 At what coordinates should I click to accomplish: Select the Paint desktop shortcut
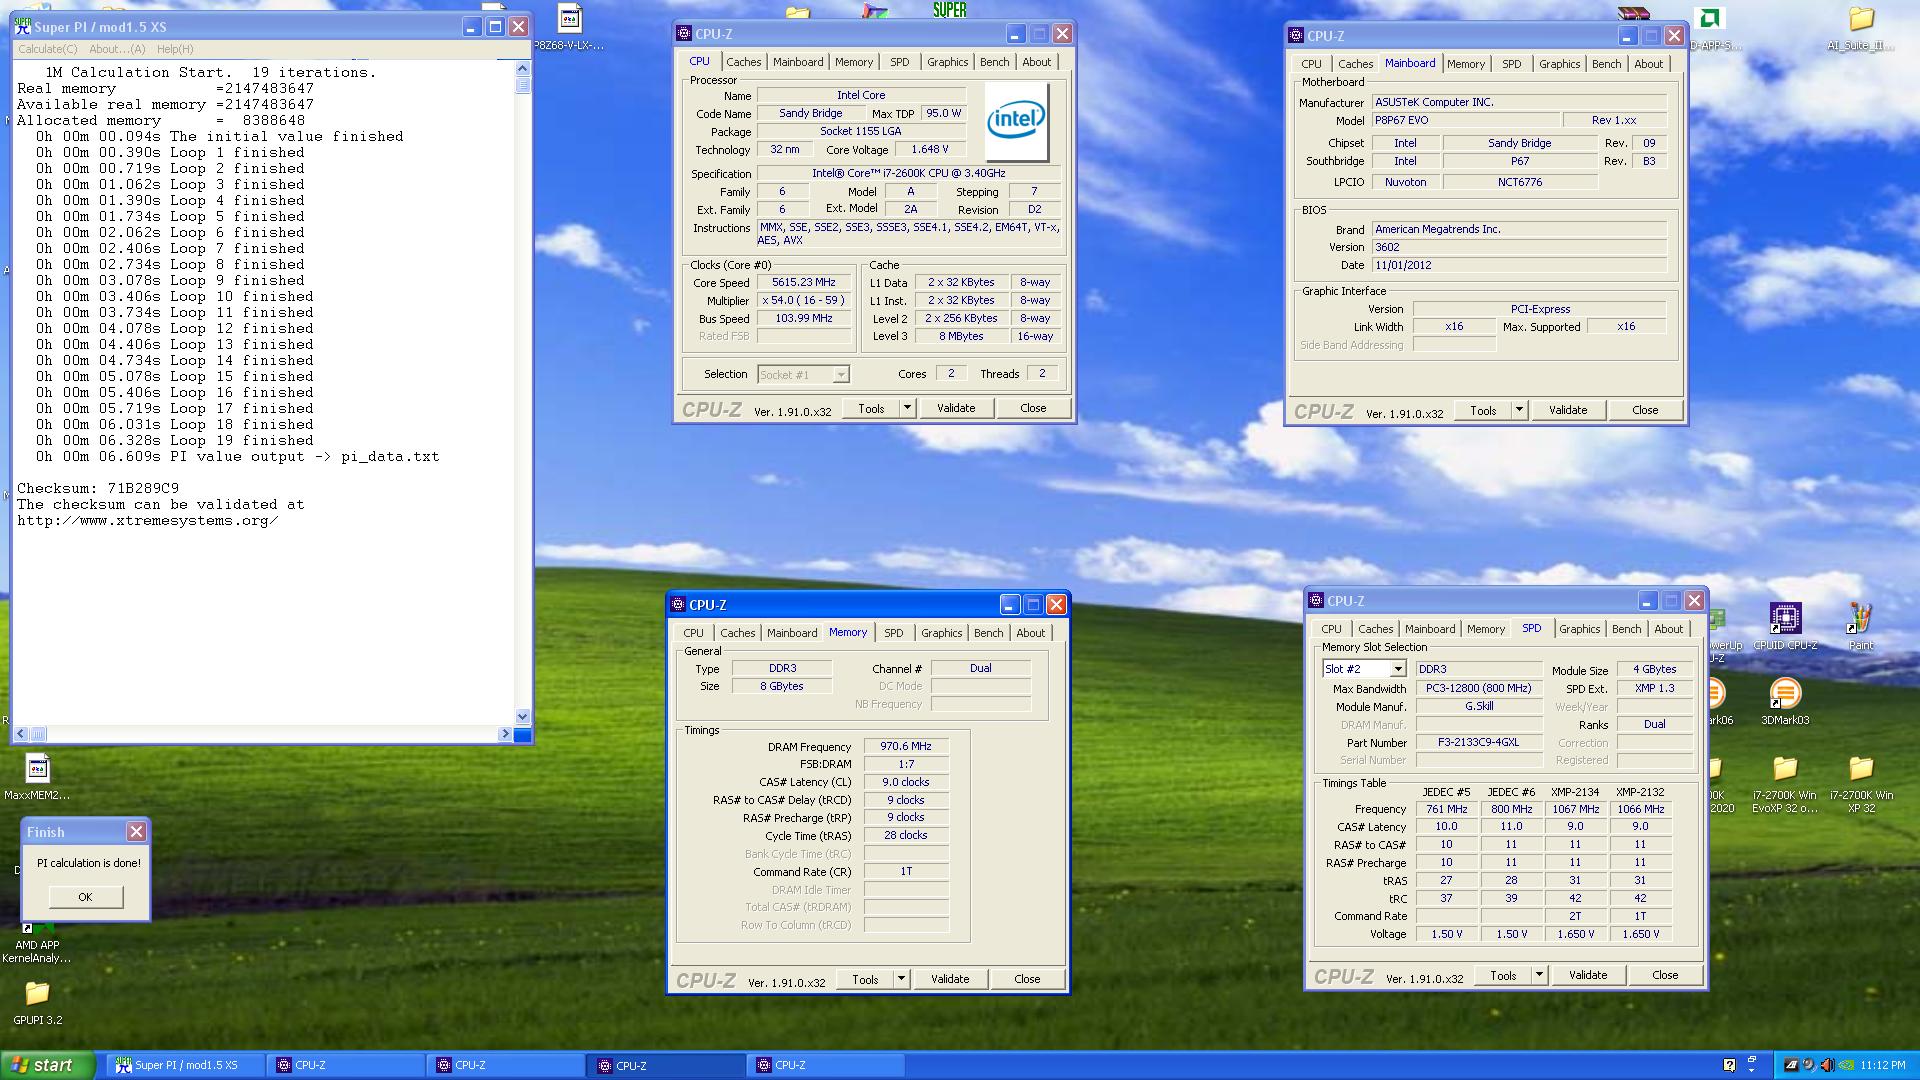(x=1860, y=627)
